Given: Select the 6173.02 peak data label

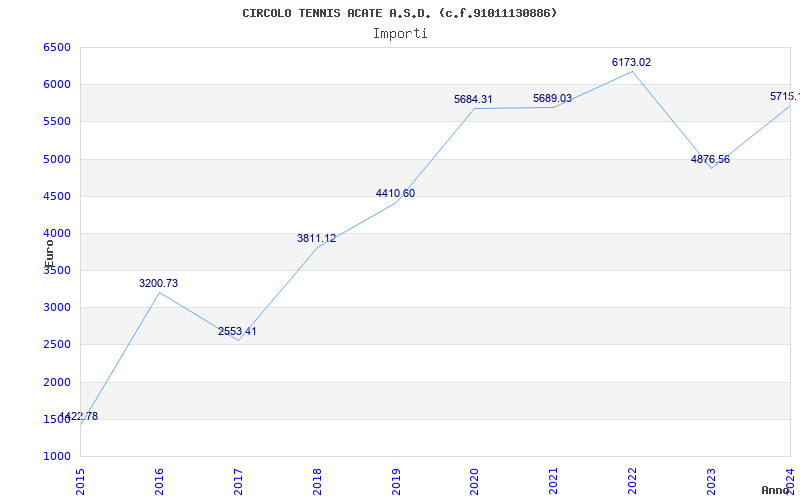Looking at the screenshot, I should pos(632,62).
